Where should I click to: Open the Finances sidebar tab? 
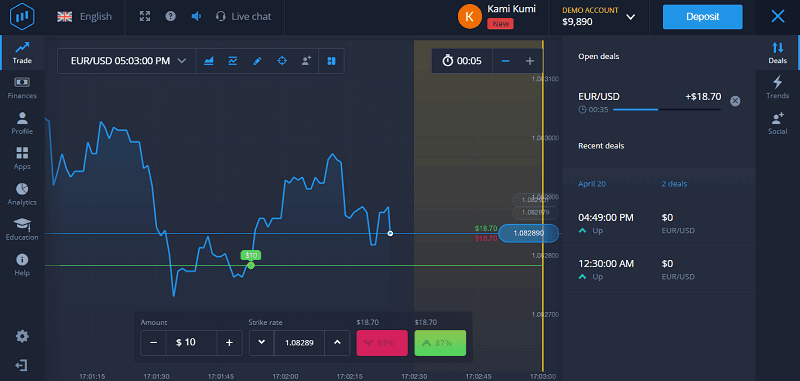click(22, 88)
